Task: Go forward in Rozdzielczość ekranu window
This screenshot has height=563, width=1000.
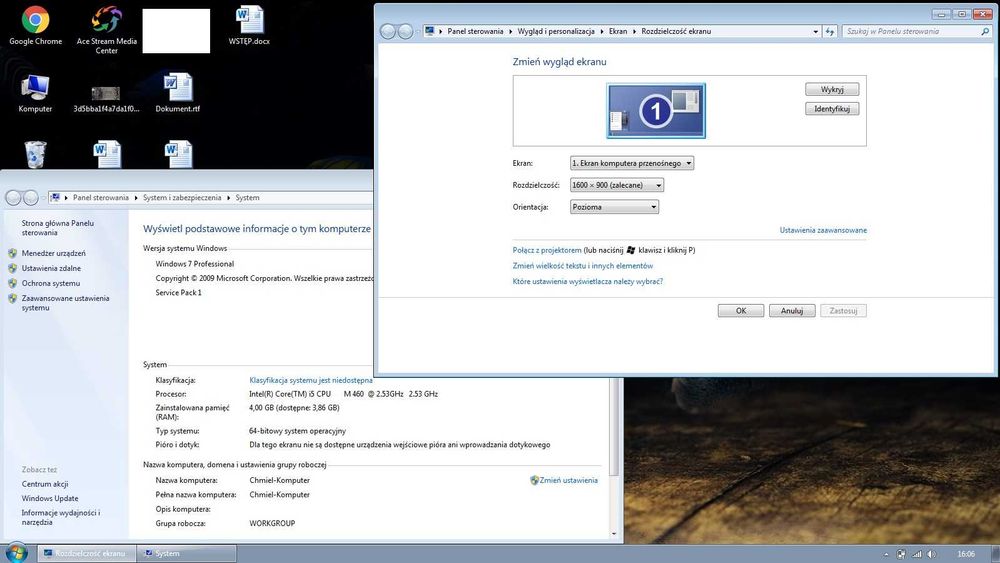Action: [405, 31]
